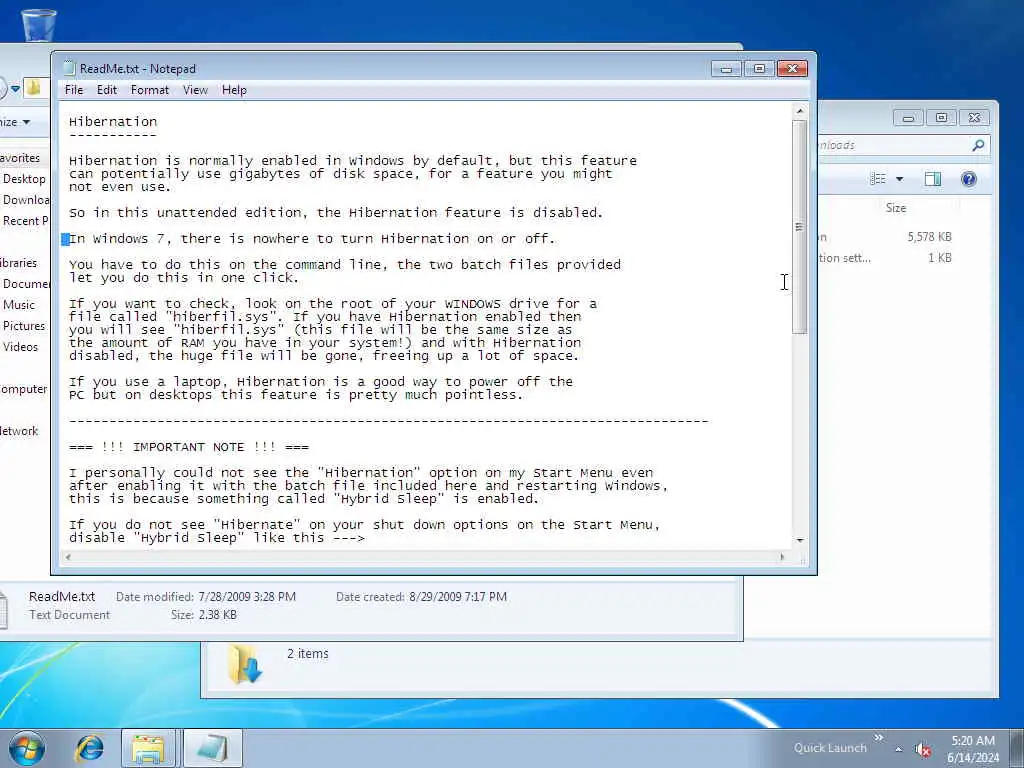Viewport: 1024px width, 768px height.
Task: Select Computer in the navigation pane
Action: (x=24, y=389)
